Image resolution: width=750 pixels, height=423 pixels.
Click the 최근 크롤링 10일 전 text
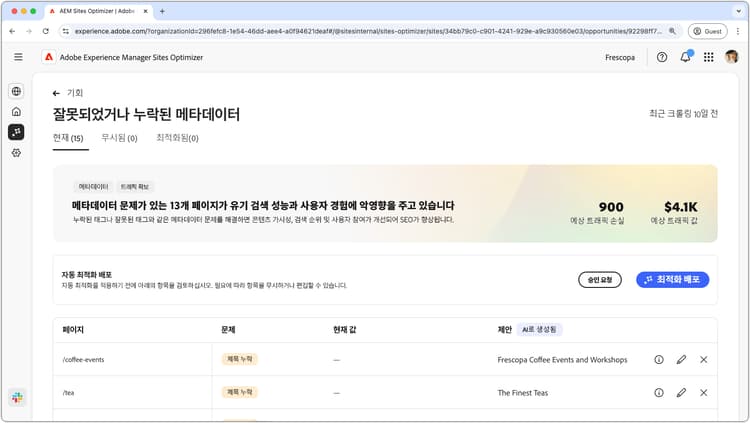click(684, 114)
